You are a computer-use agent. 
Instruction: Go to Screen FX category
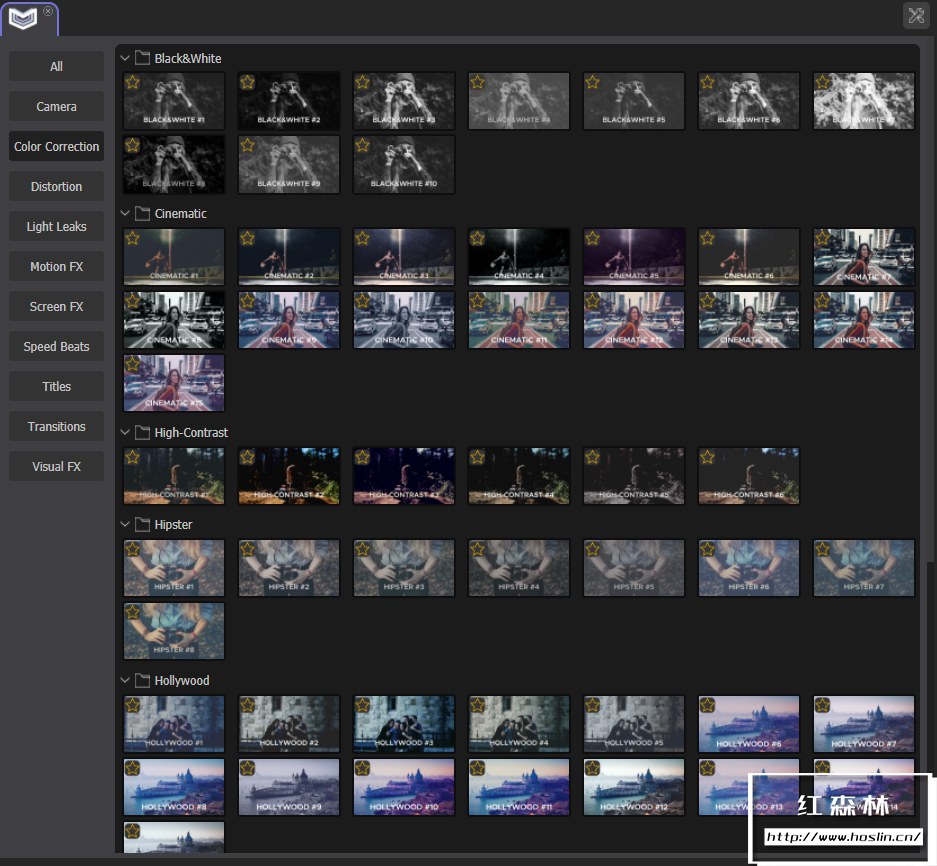(56, 307)
